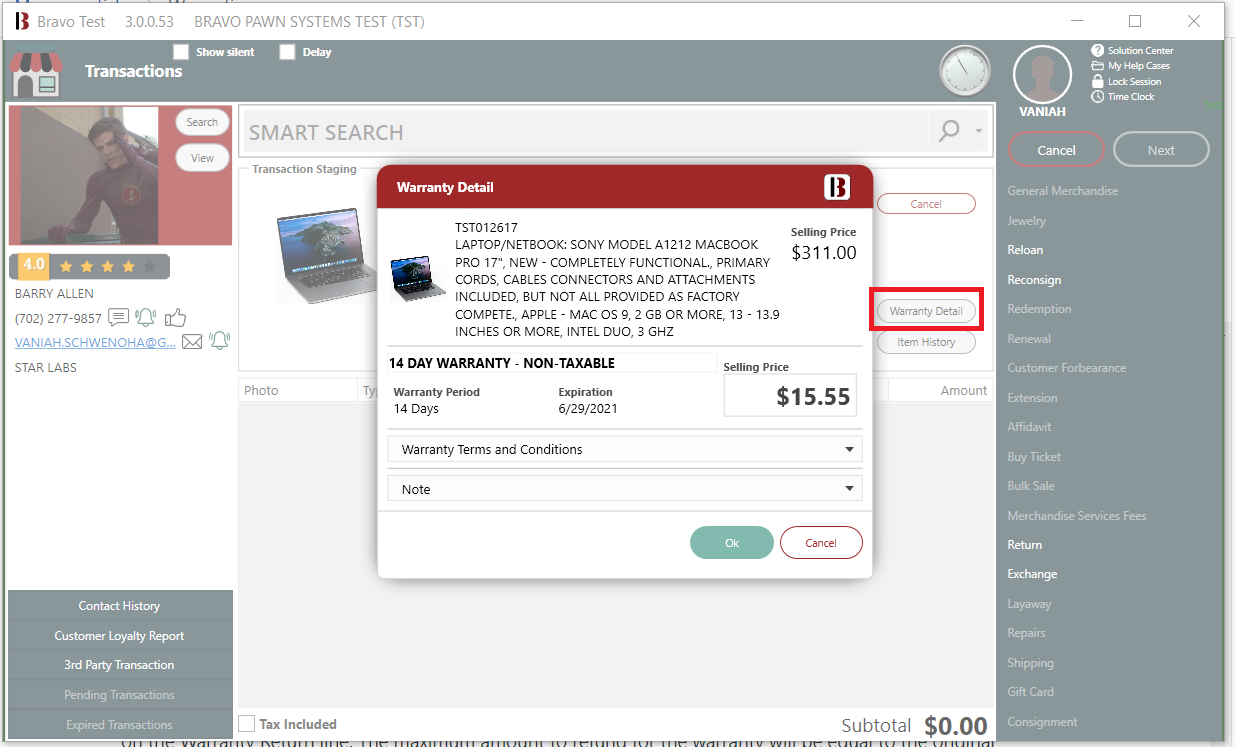The image size is (1235, 747).
Task: Select General Merchandise in right menu
Action: (x=1062, y=191)
